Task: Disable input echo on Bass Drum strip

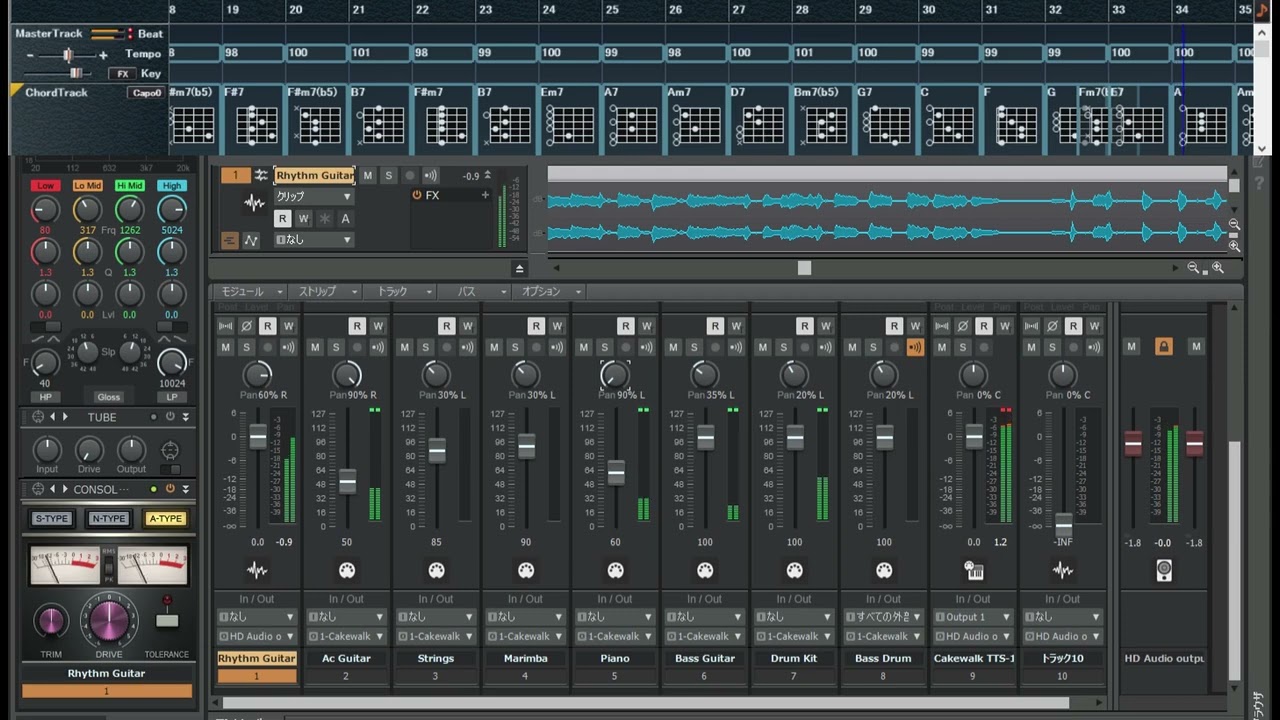Action: coord(915,347)
